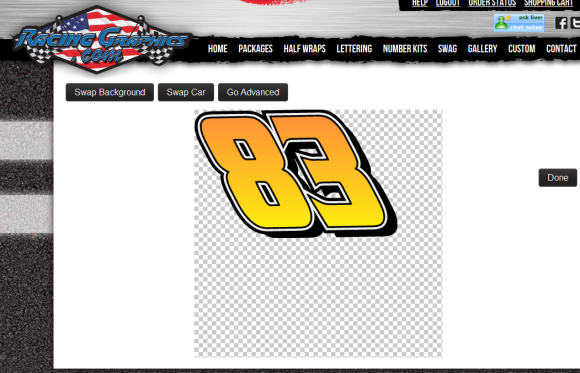
Task: Open the Twitter icon link
Action: [x=575, y=23]
